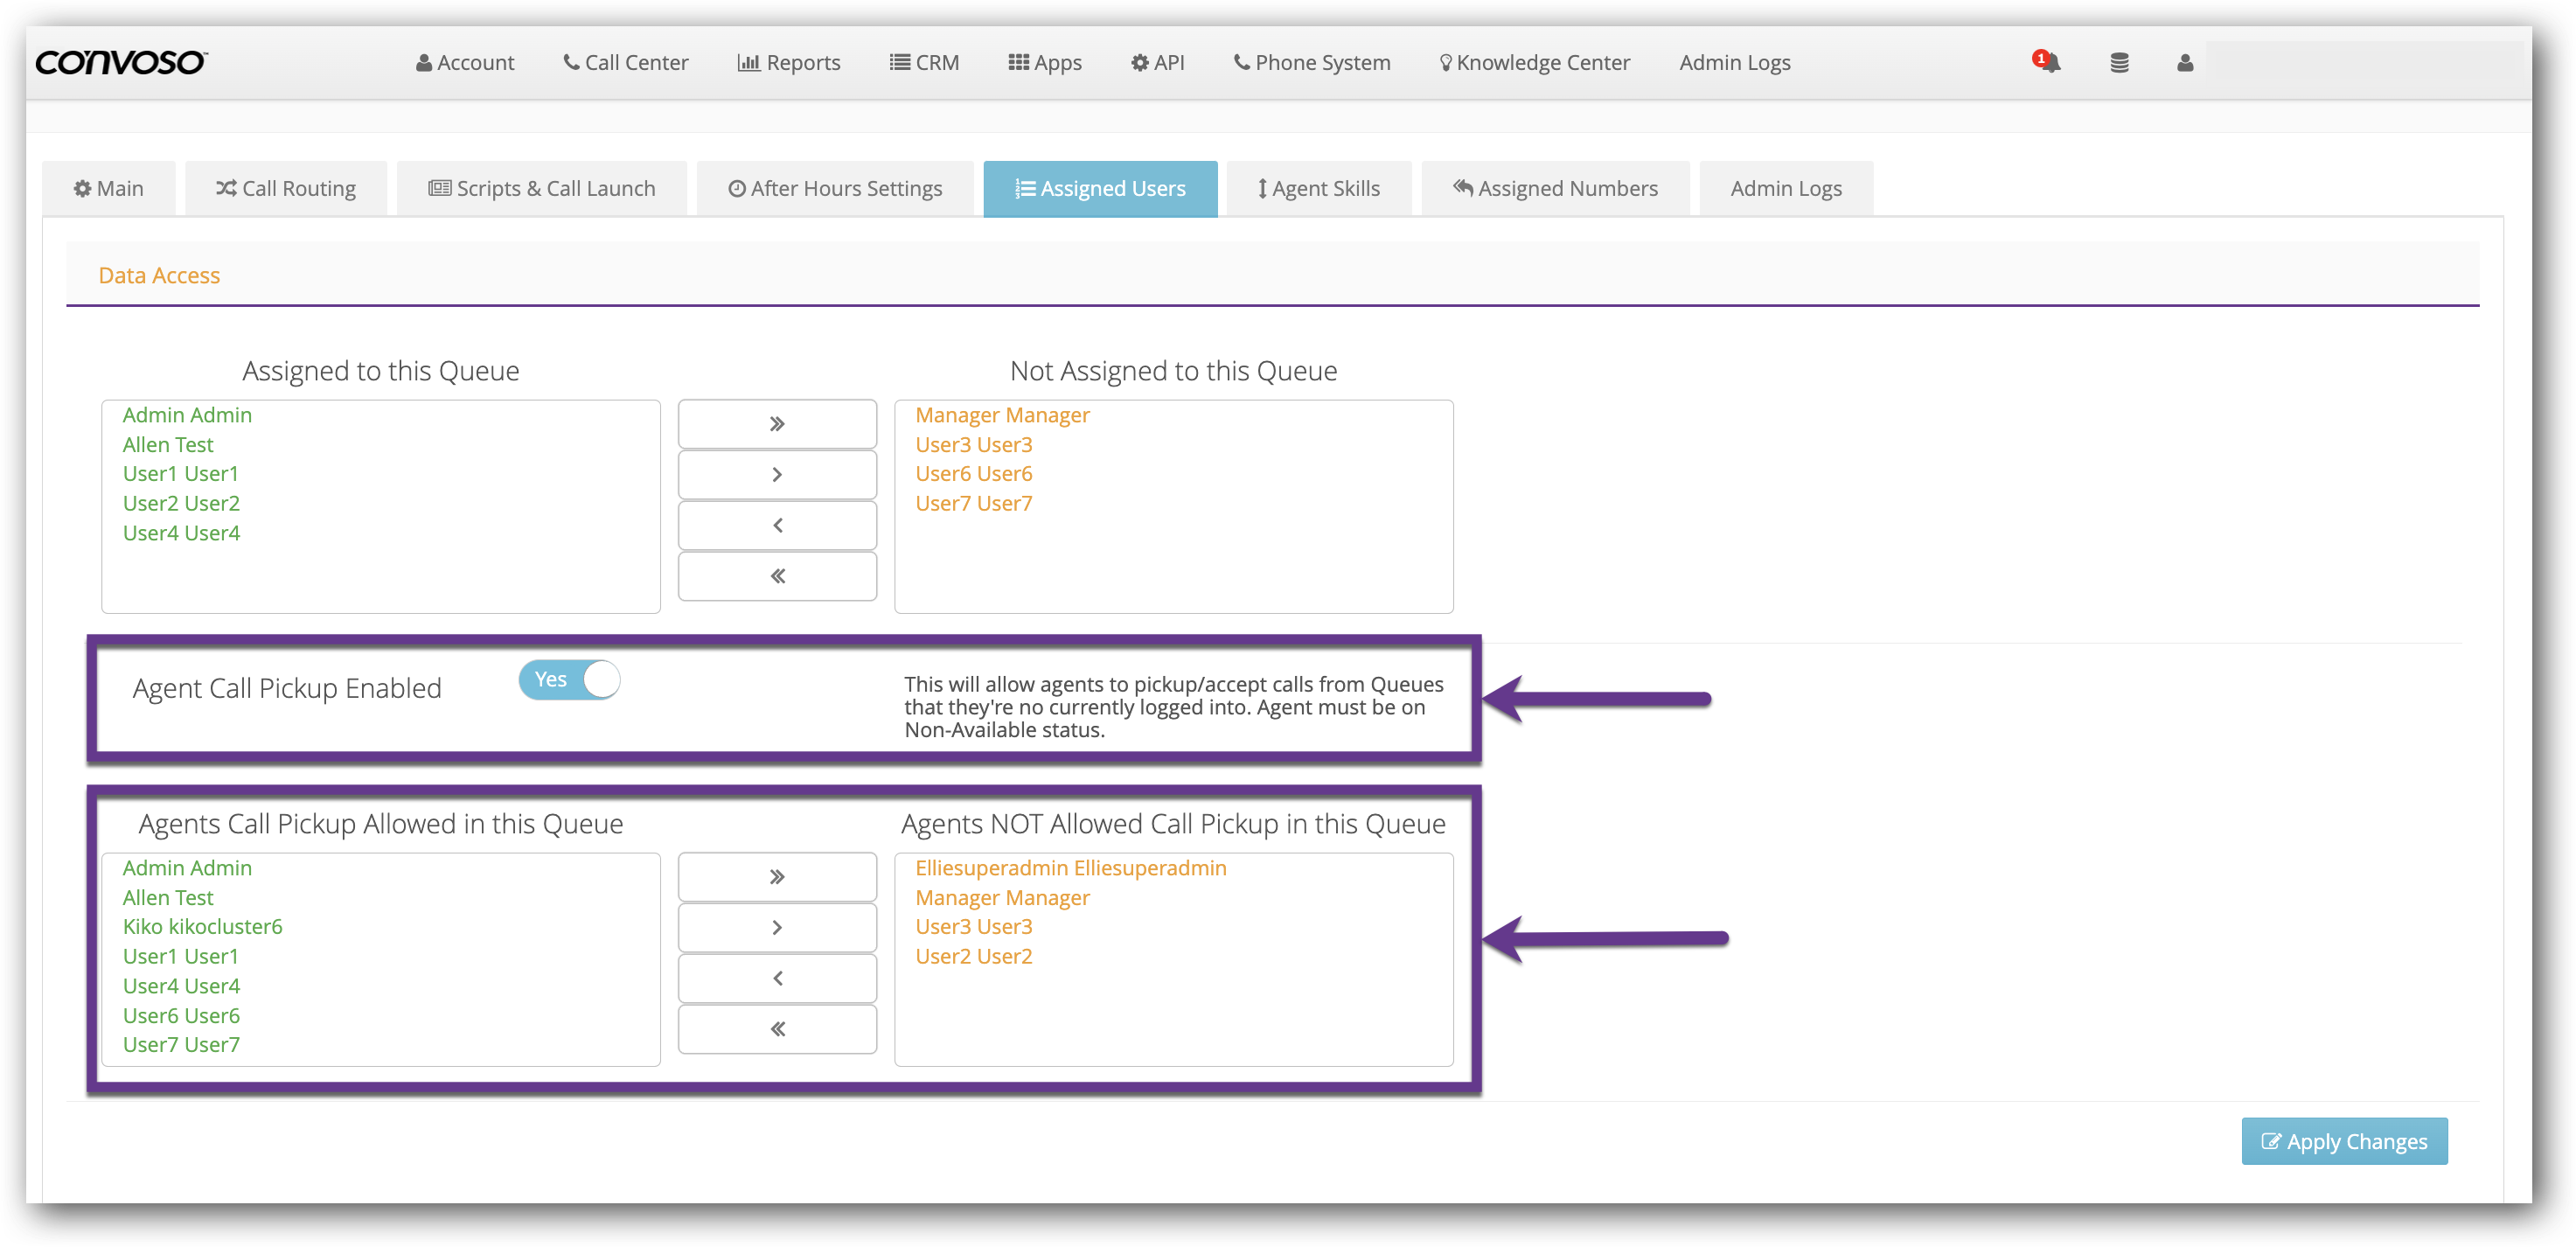Select the Assigned Users tab
The height and width of the screenshot is (1247, 2576).
[x=1100, y=188]
